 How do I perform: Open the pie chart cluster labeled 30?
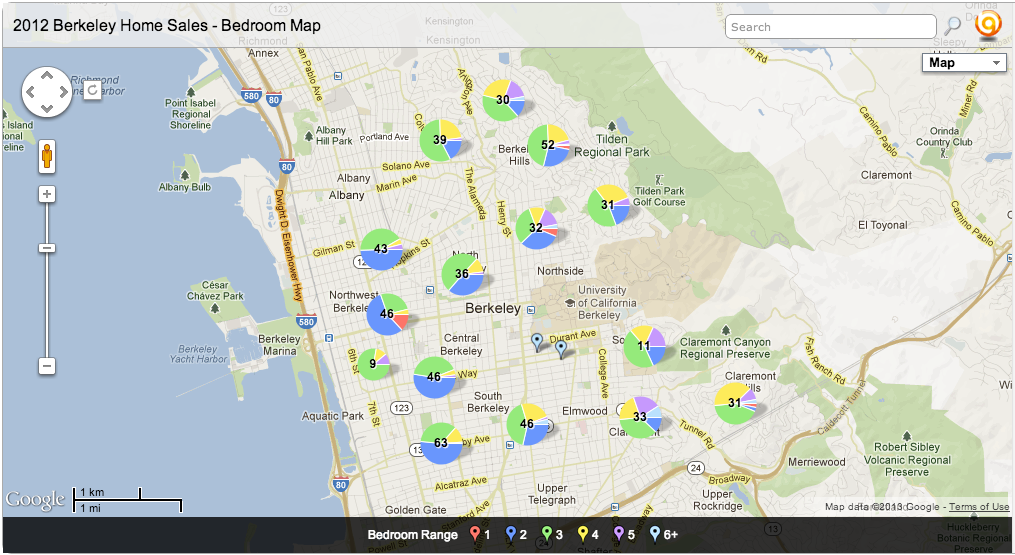[503, 100]
